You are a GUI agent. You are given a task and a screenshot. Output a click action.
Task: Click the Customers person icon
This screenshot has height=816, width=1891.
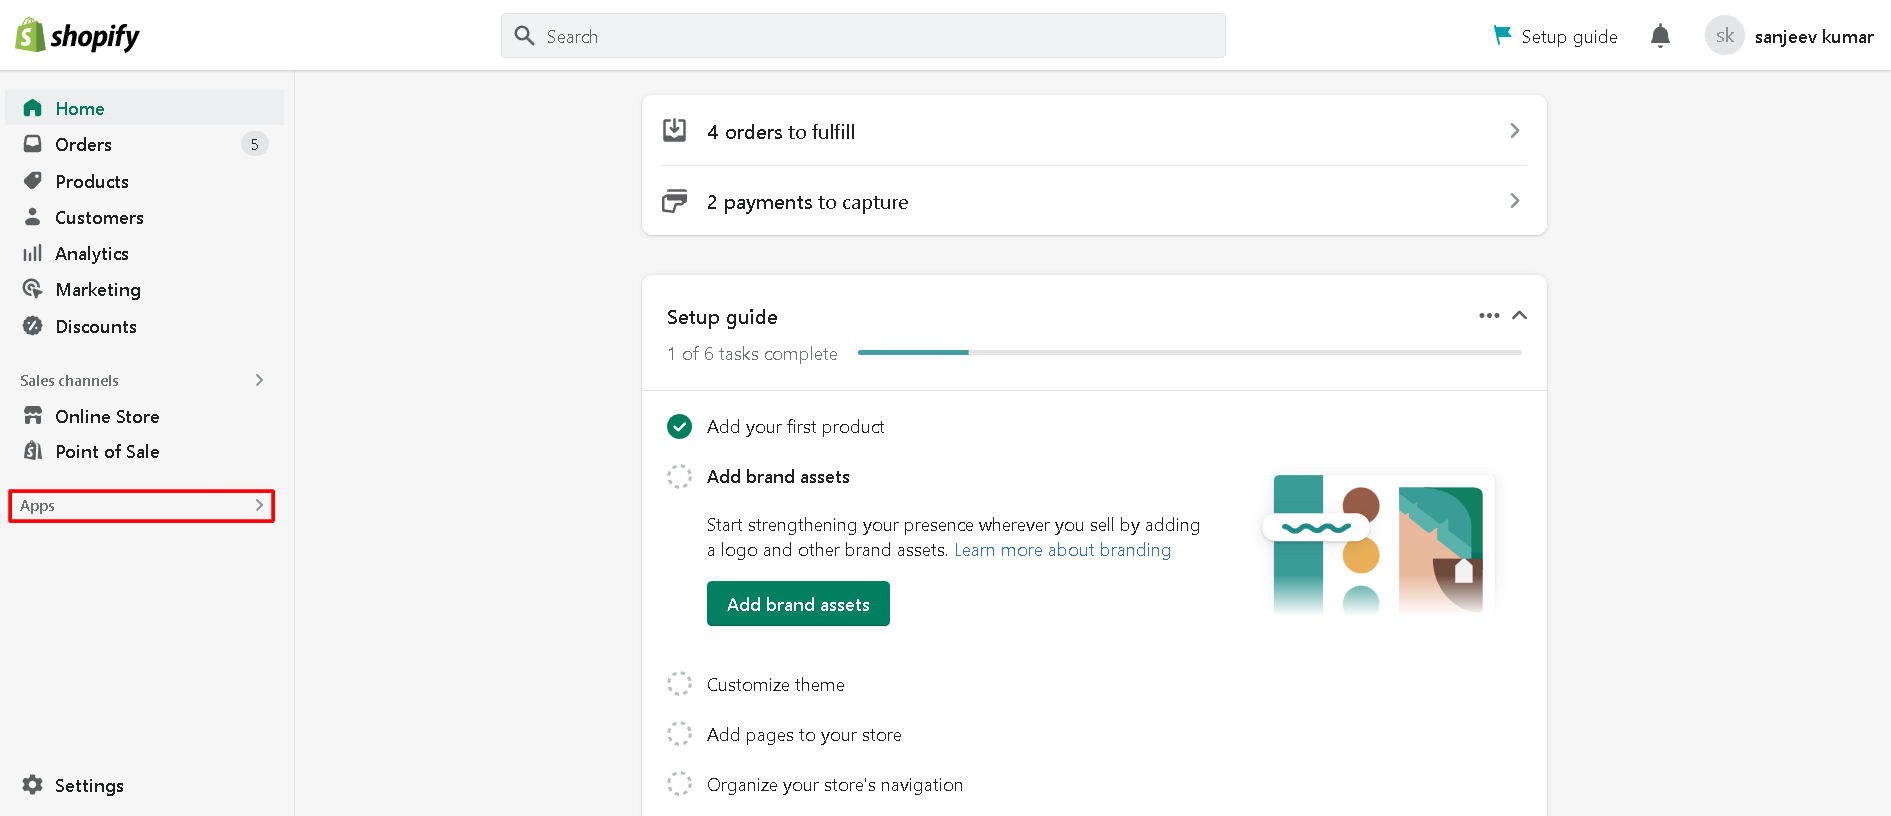pos(33,217)
